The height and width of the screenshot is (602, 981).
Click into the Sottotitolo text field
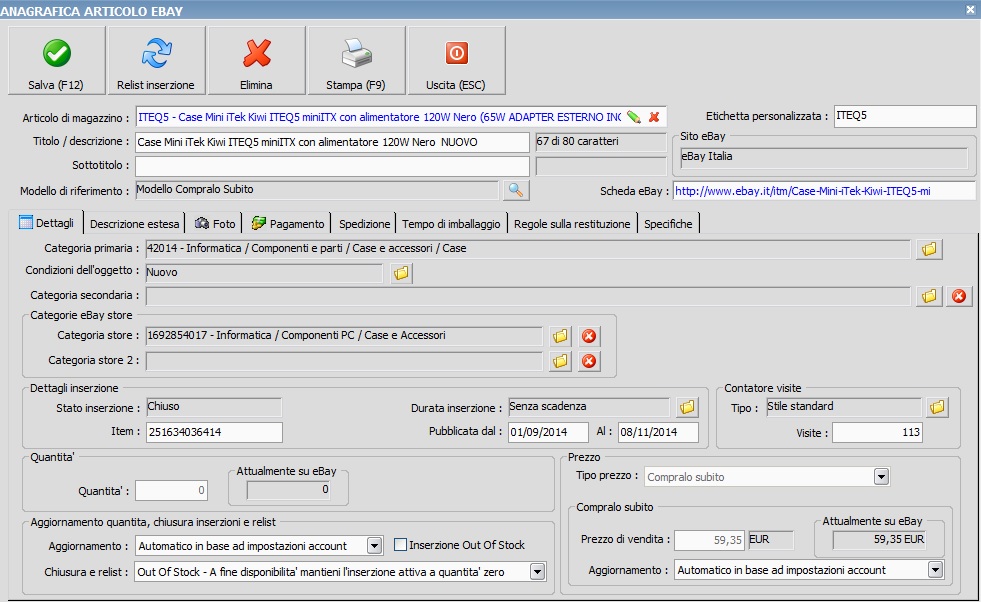point(331,166)
